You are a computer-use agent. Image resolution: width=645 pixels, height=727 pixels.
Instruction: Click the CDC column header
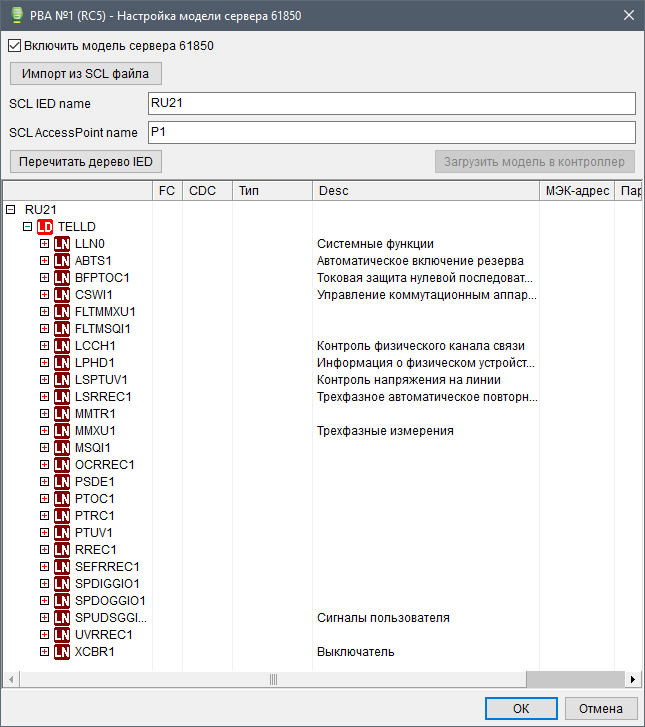[205, 190]
